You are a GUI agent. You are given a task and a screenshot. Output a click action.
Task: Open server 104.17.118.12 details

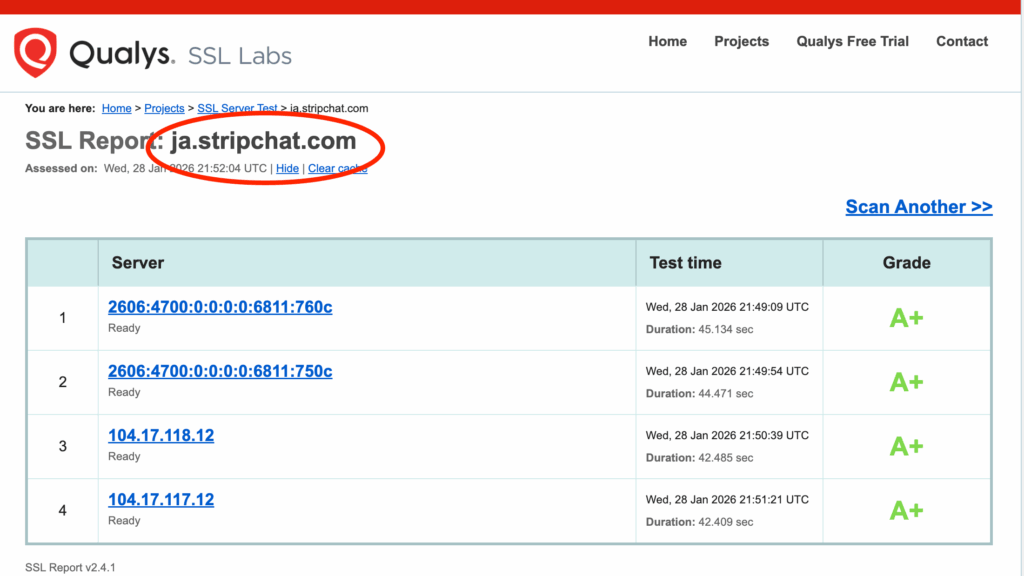(x=161, y=435)
